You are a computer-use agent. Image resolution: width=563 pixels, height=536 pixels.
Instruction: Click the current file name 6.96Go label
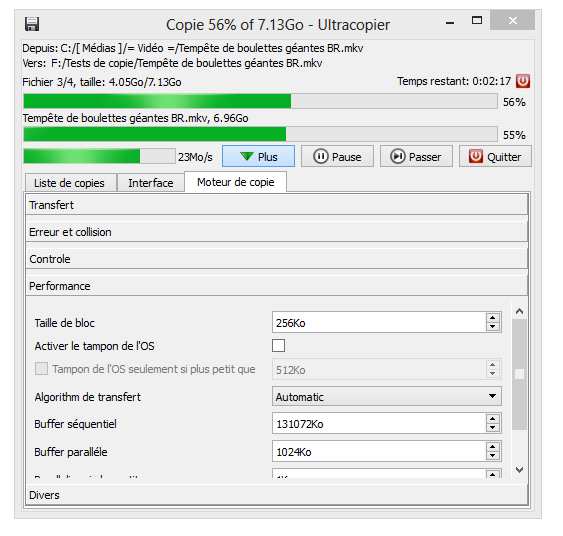pos(135,118)
